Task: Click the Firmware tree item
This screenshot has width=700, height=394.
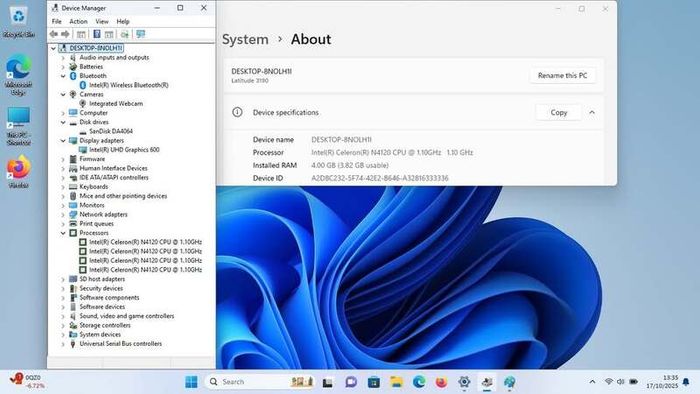Action: (92, 159)
